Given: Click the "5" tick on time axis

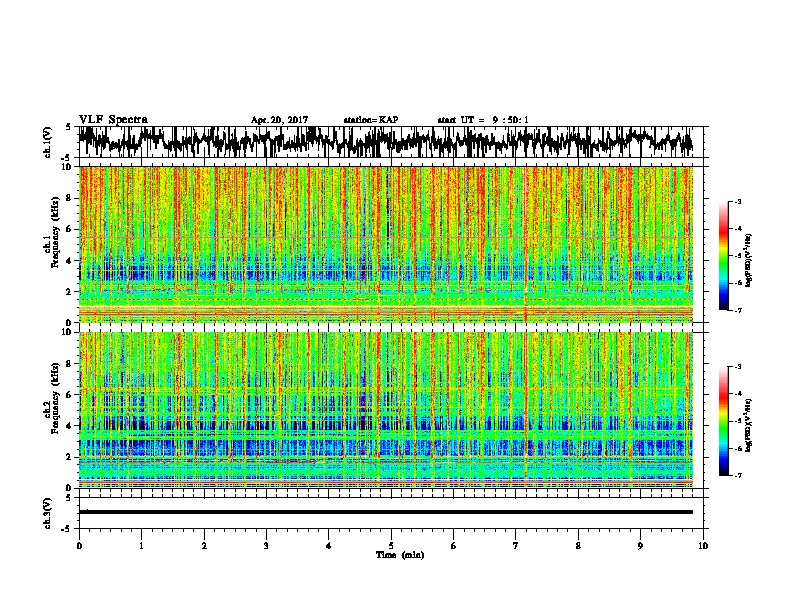Looking at the screenshot, I should click(391, 546).
